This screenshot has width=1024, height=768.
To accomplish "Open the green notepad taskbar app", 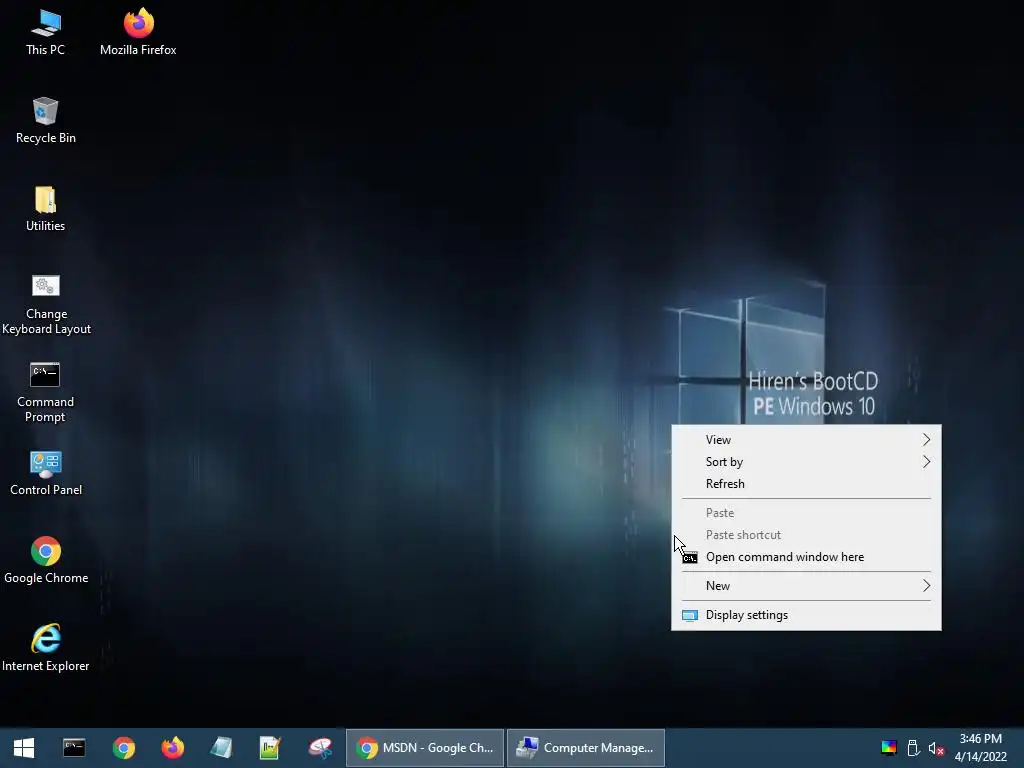I will click(x=270, y=748).
